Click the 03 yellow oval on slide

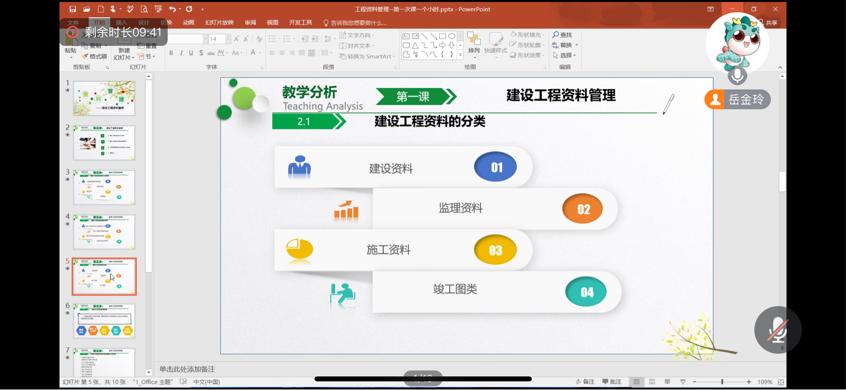tap(495, 250)
